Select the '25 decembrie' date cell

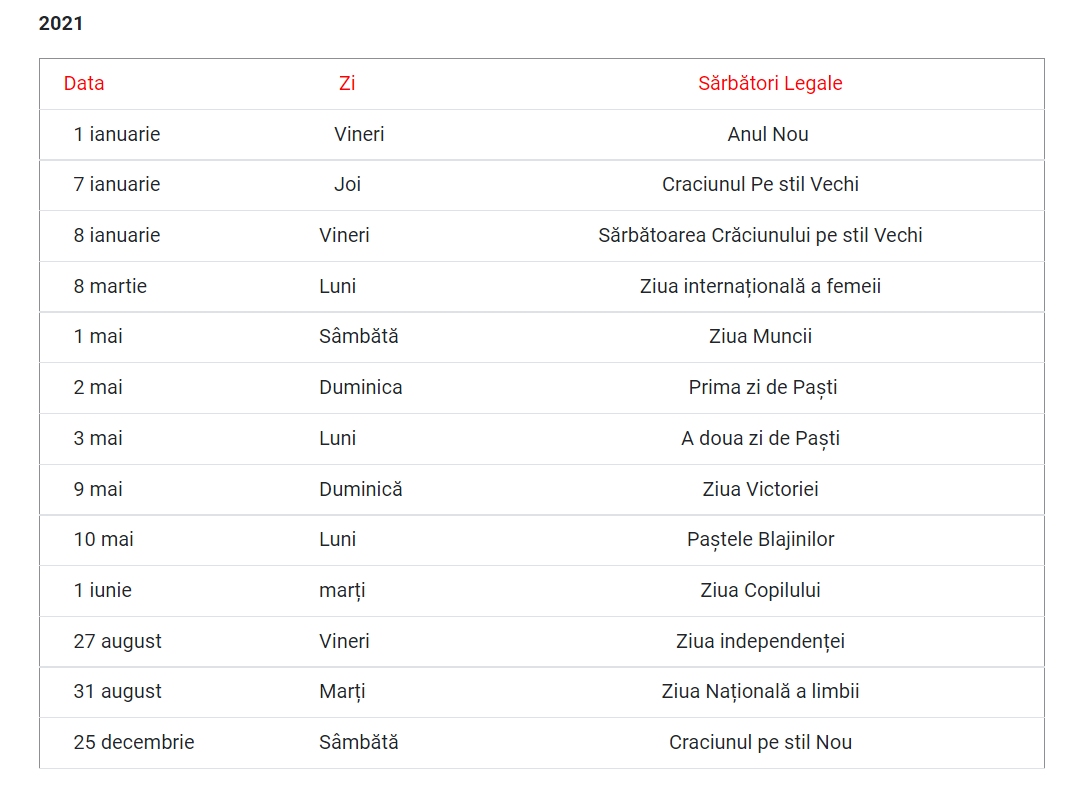point(134,743)
